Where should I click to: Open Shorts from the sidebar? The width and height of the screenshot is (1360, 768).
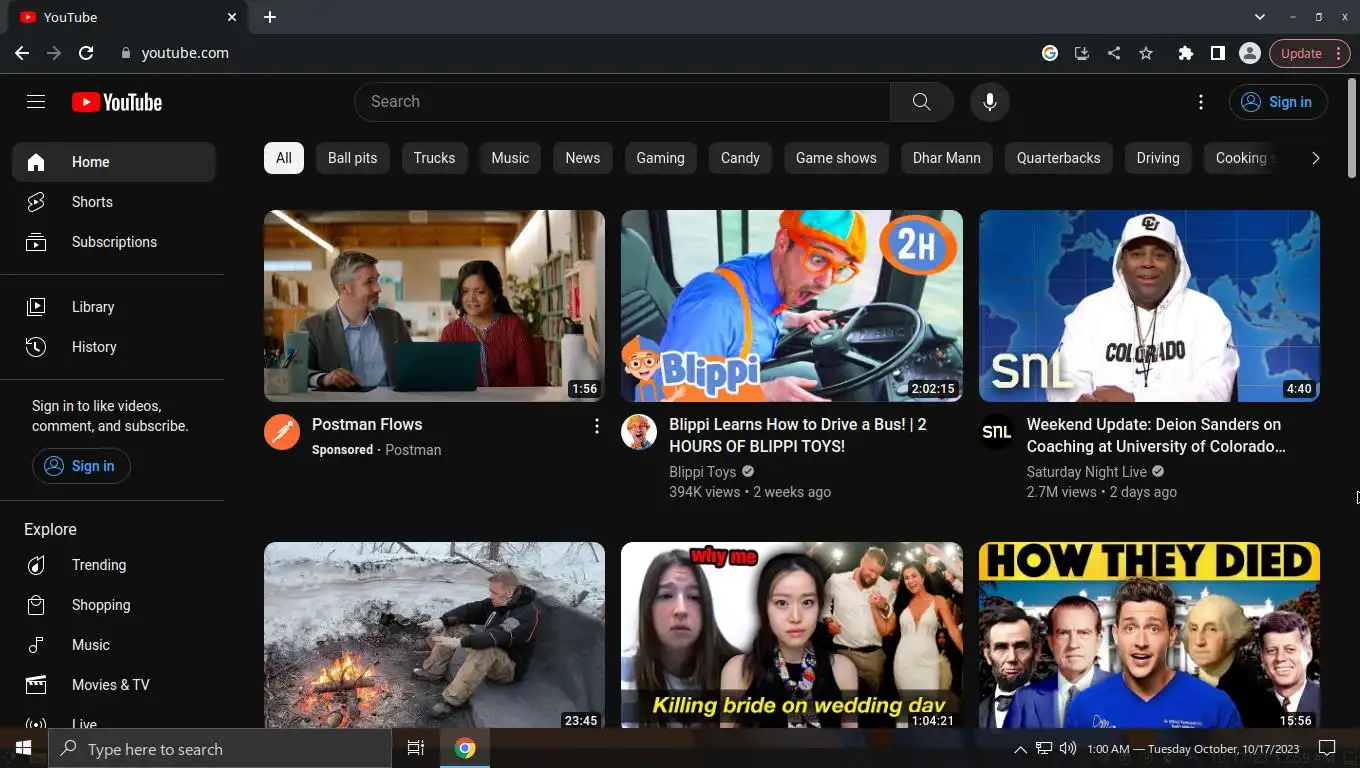pos(114,202)
